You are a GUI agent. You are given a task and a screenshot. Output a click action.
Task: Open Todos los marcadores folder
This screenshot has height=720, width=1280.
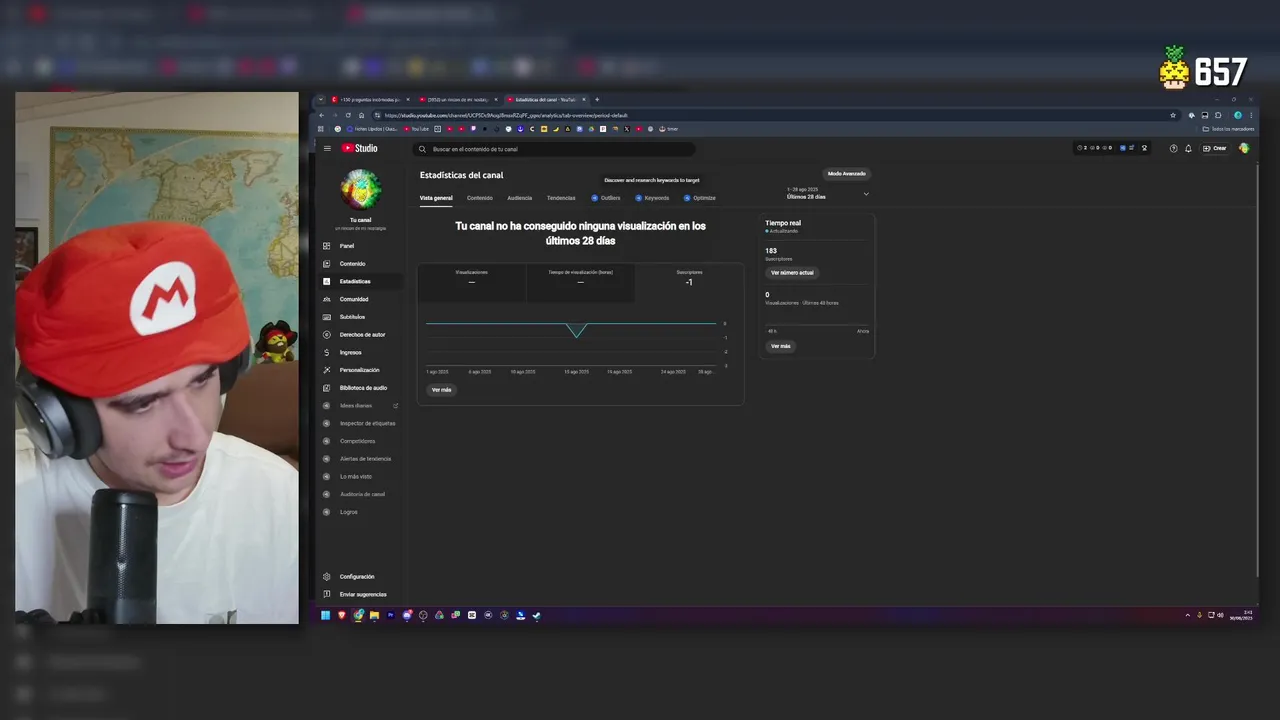[1228, 129]
